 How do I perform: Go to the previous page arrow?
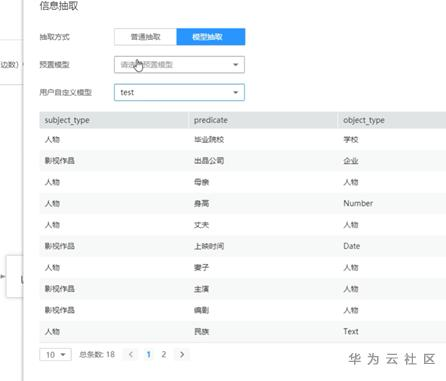pyautogui.click(x=131, y=355)
